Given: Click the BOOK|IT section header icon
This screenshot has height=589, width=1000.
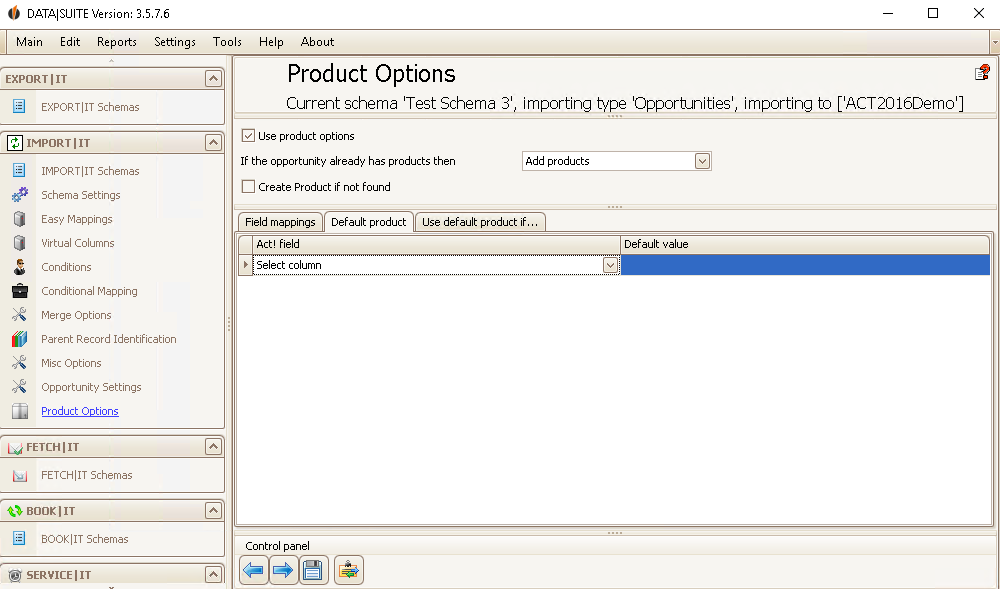Looking at the screenshot, I should coord(15,511).
